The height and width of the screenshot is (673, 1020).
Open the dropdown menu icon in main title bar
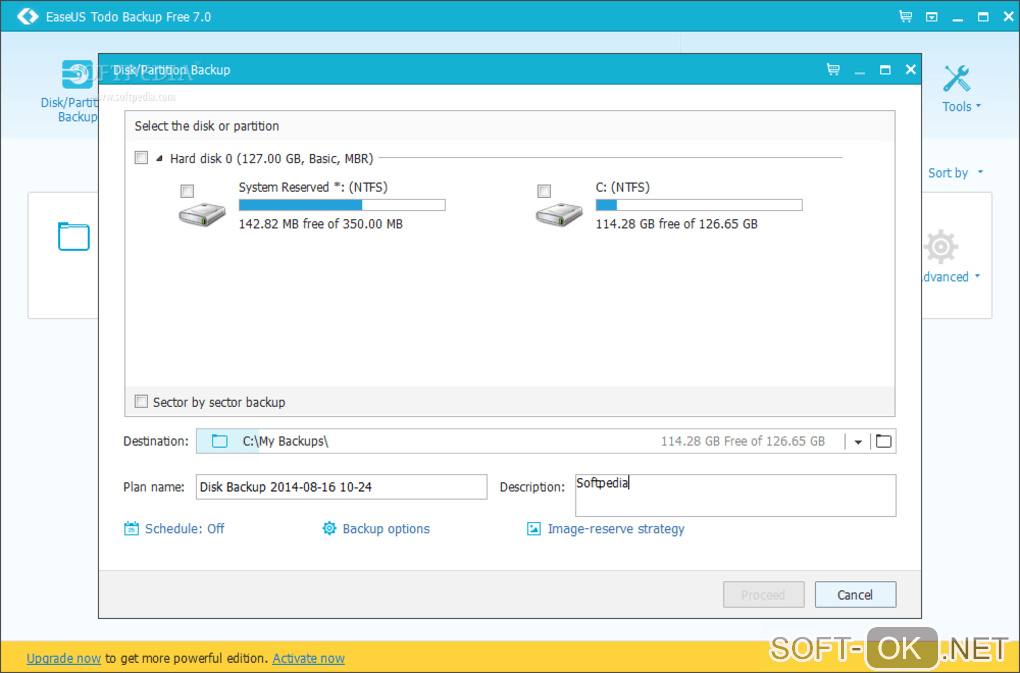point(932,17)
